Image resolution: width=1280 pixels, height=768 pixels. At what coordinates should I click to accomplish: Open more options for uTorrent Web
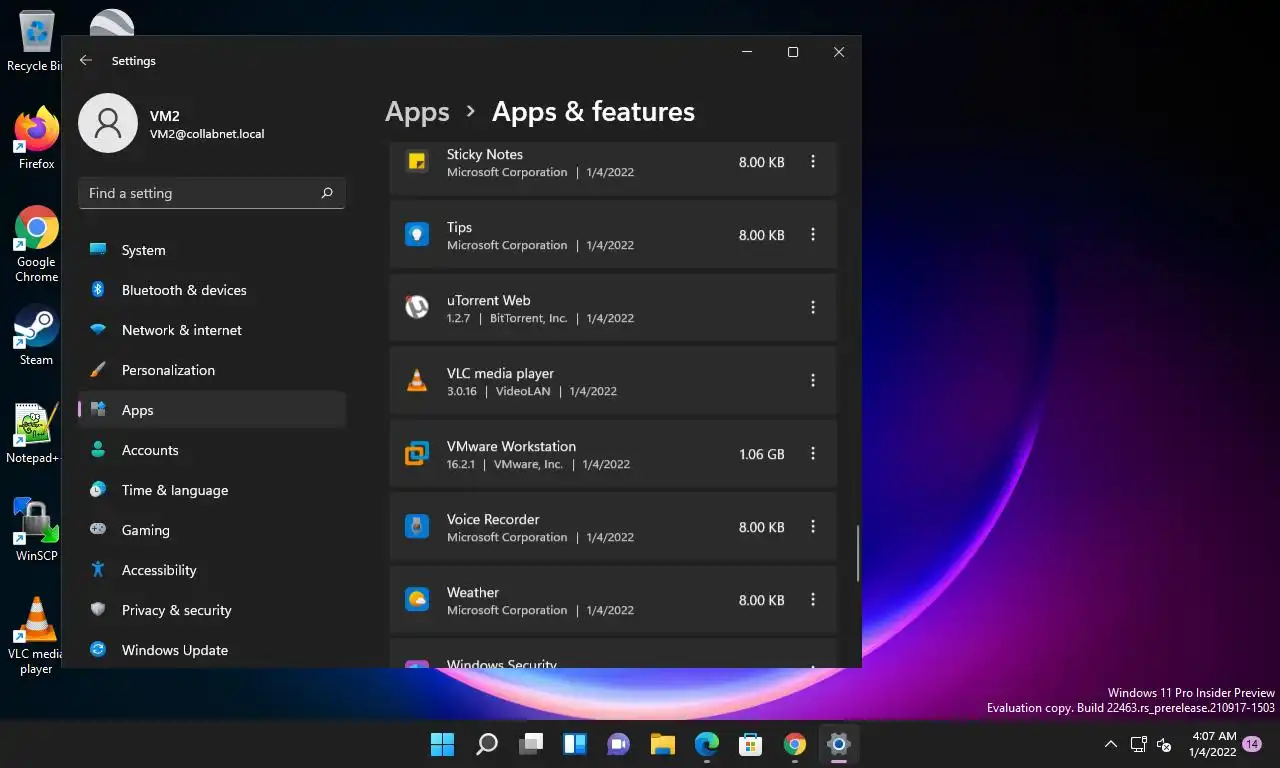point(813,308)
